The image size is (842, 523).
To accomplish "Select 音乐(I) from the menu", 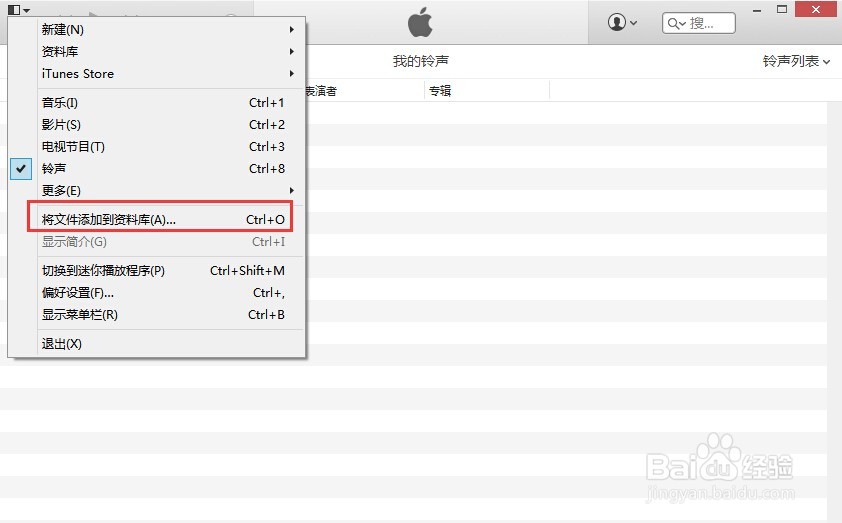I will pyautogui.click(x=170, y=103).
